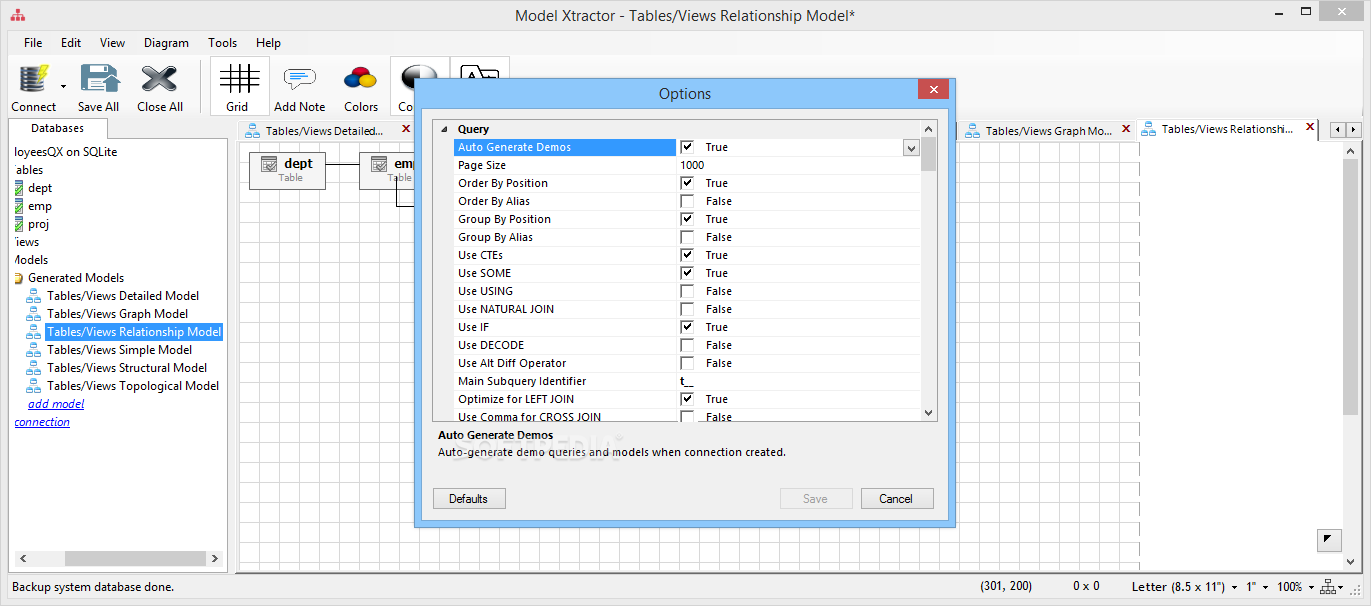Select the Tables/Views Relationship Model tree item
Image resolution: width=1371 pixels, height=606 pixels.
coord(134,332)
